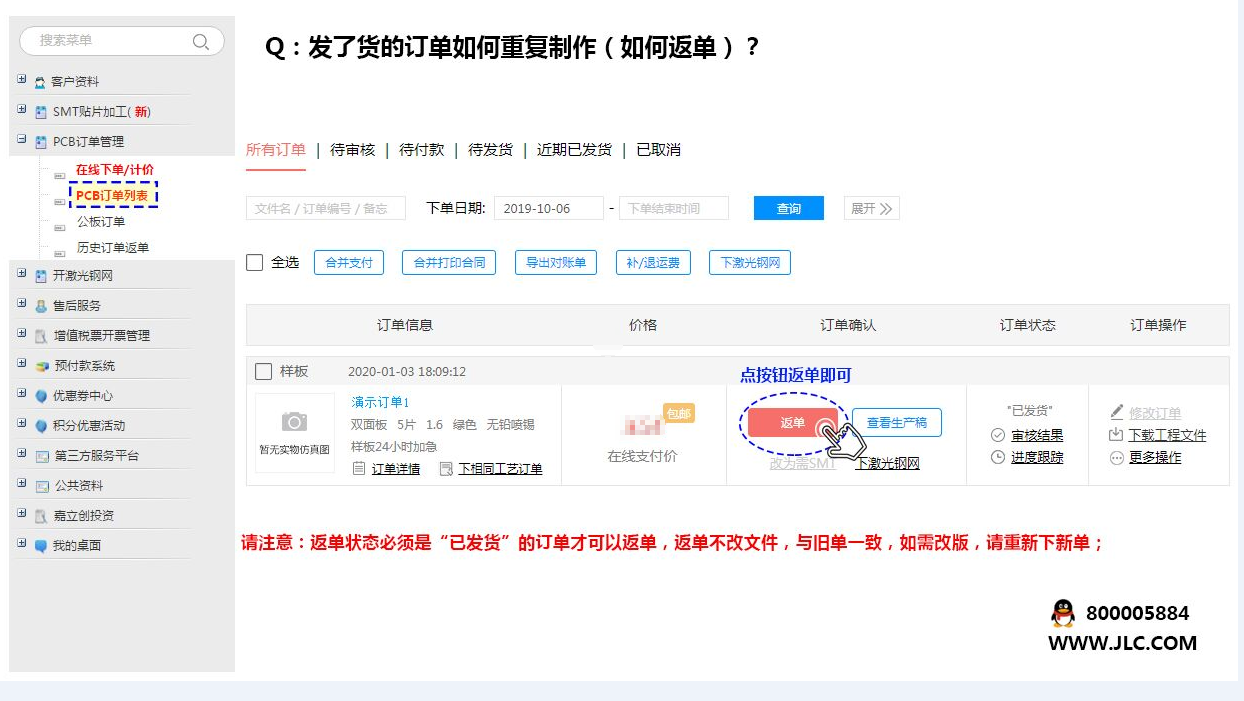This screenshot has width=1244, height=701.
Task: Click the QQ penguin support icon
Action: [1063, 613]
